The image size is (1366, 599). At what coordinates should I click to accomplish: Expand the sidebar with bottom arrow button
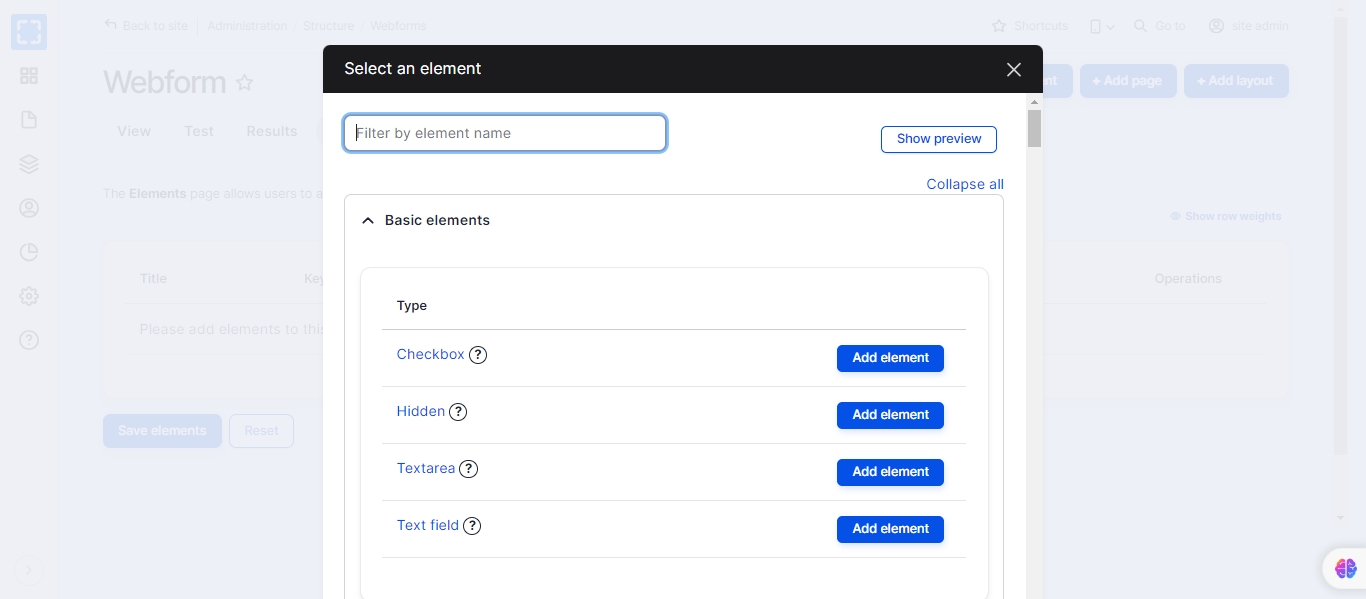[29, 570]
